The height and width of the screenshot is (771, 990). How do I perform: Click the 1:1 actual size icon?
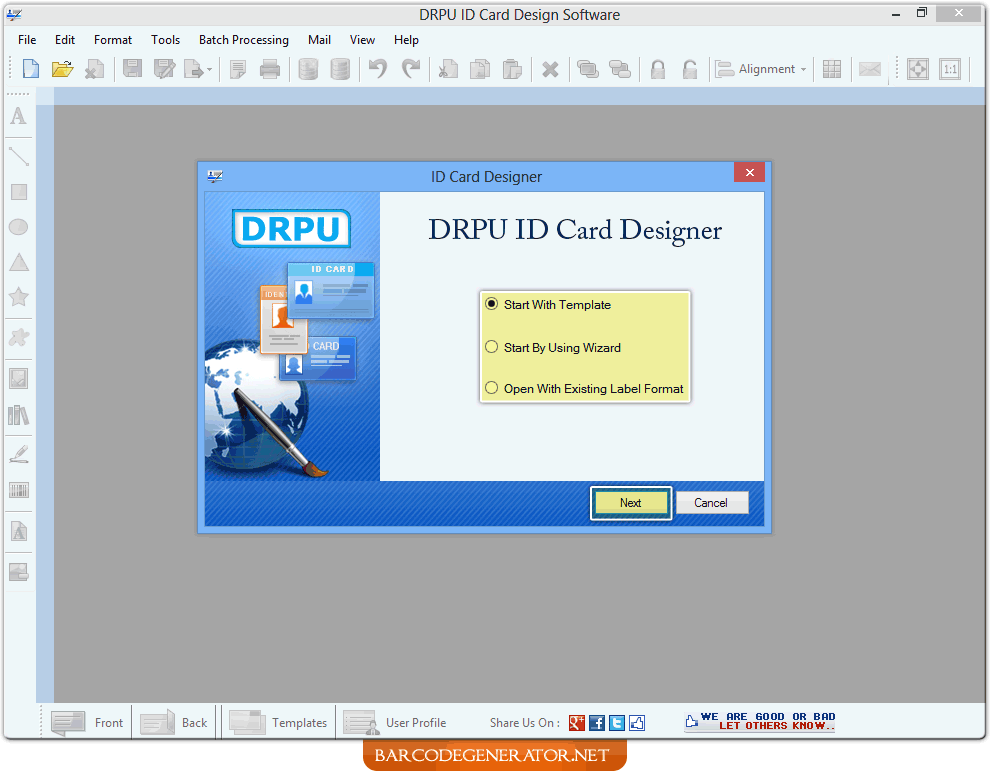tap(950, 69)
